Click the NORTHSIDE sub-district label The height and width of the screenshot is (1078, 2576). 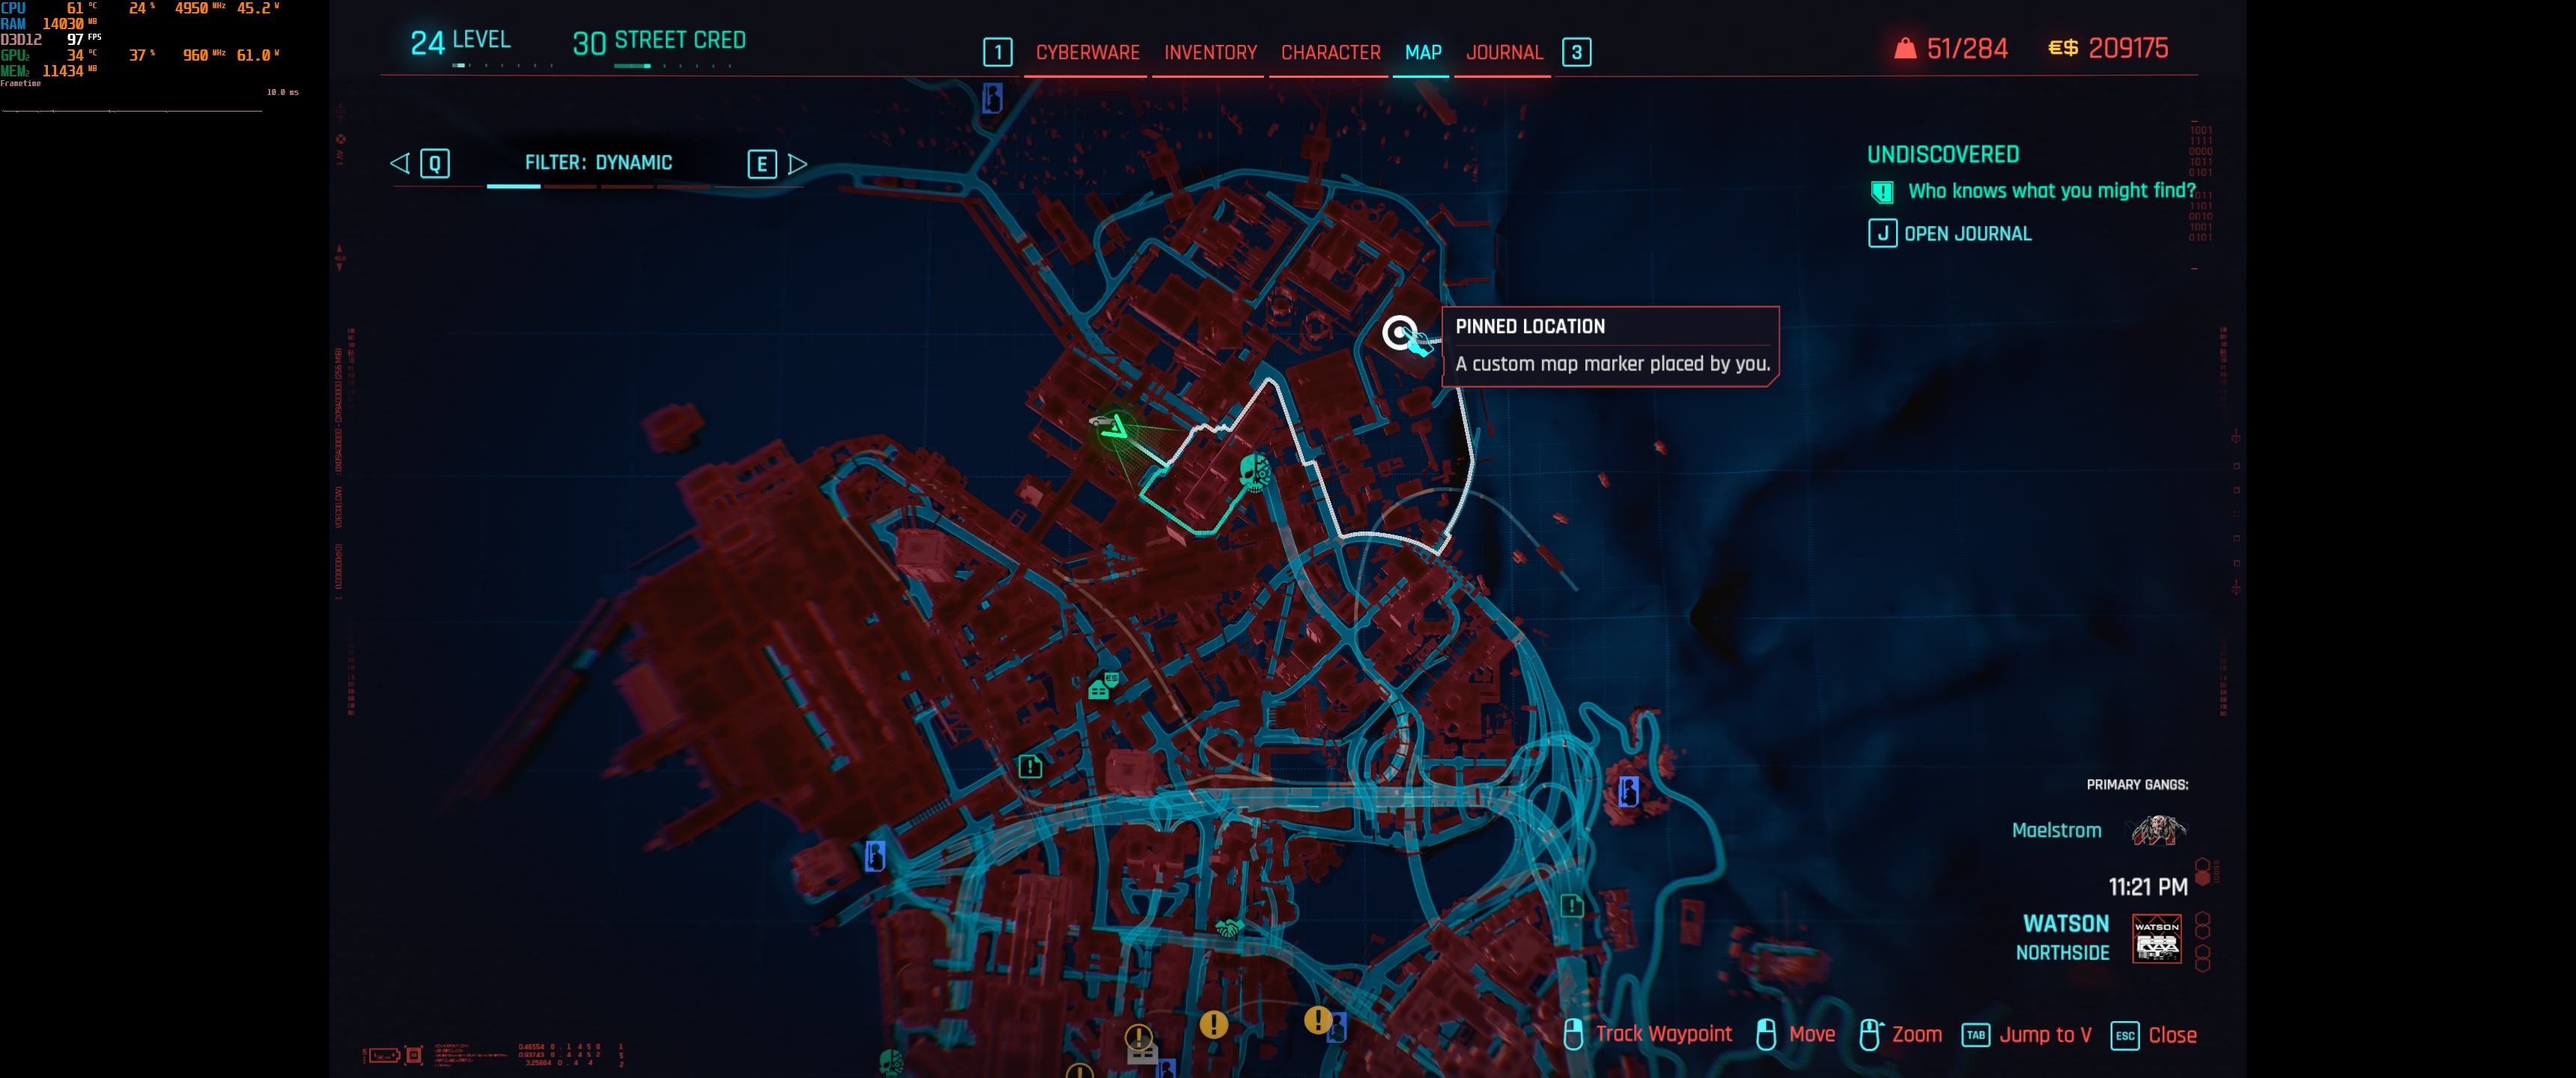point(2062,952)
